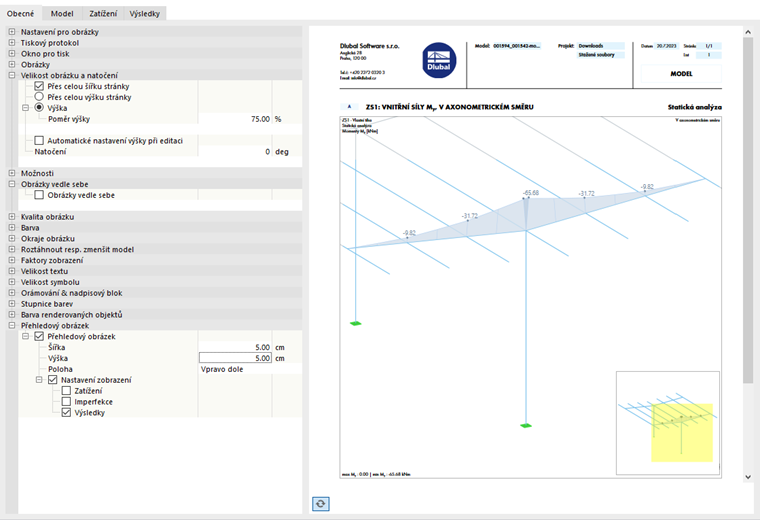Expand Orámování & nadpisový blok section
The width and height of the screenshot is (760, 520).
pos(12,293)
